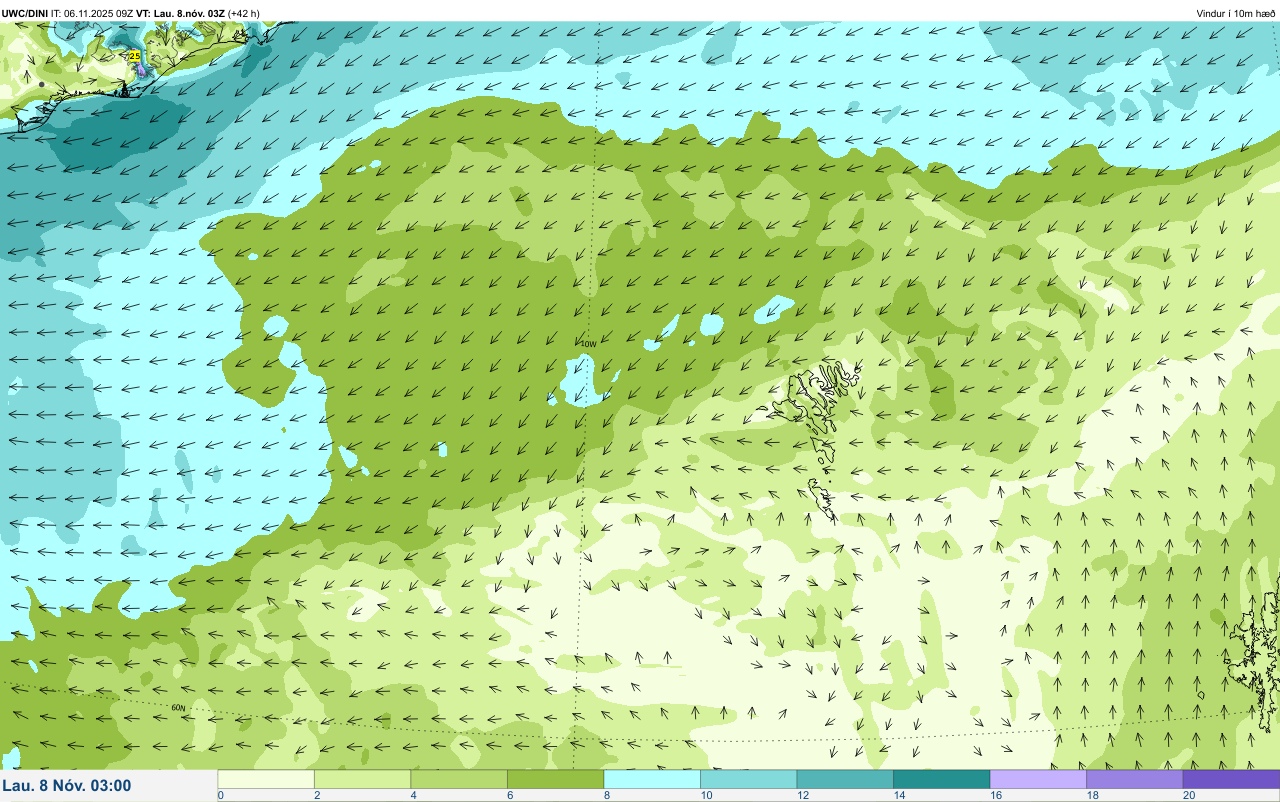Pick the 12–14 m/s teal legend swatch
Image resolution: width=1280 pixels, height=802 pixels.
(845, 779)
